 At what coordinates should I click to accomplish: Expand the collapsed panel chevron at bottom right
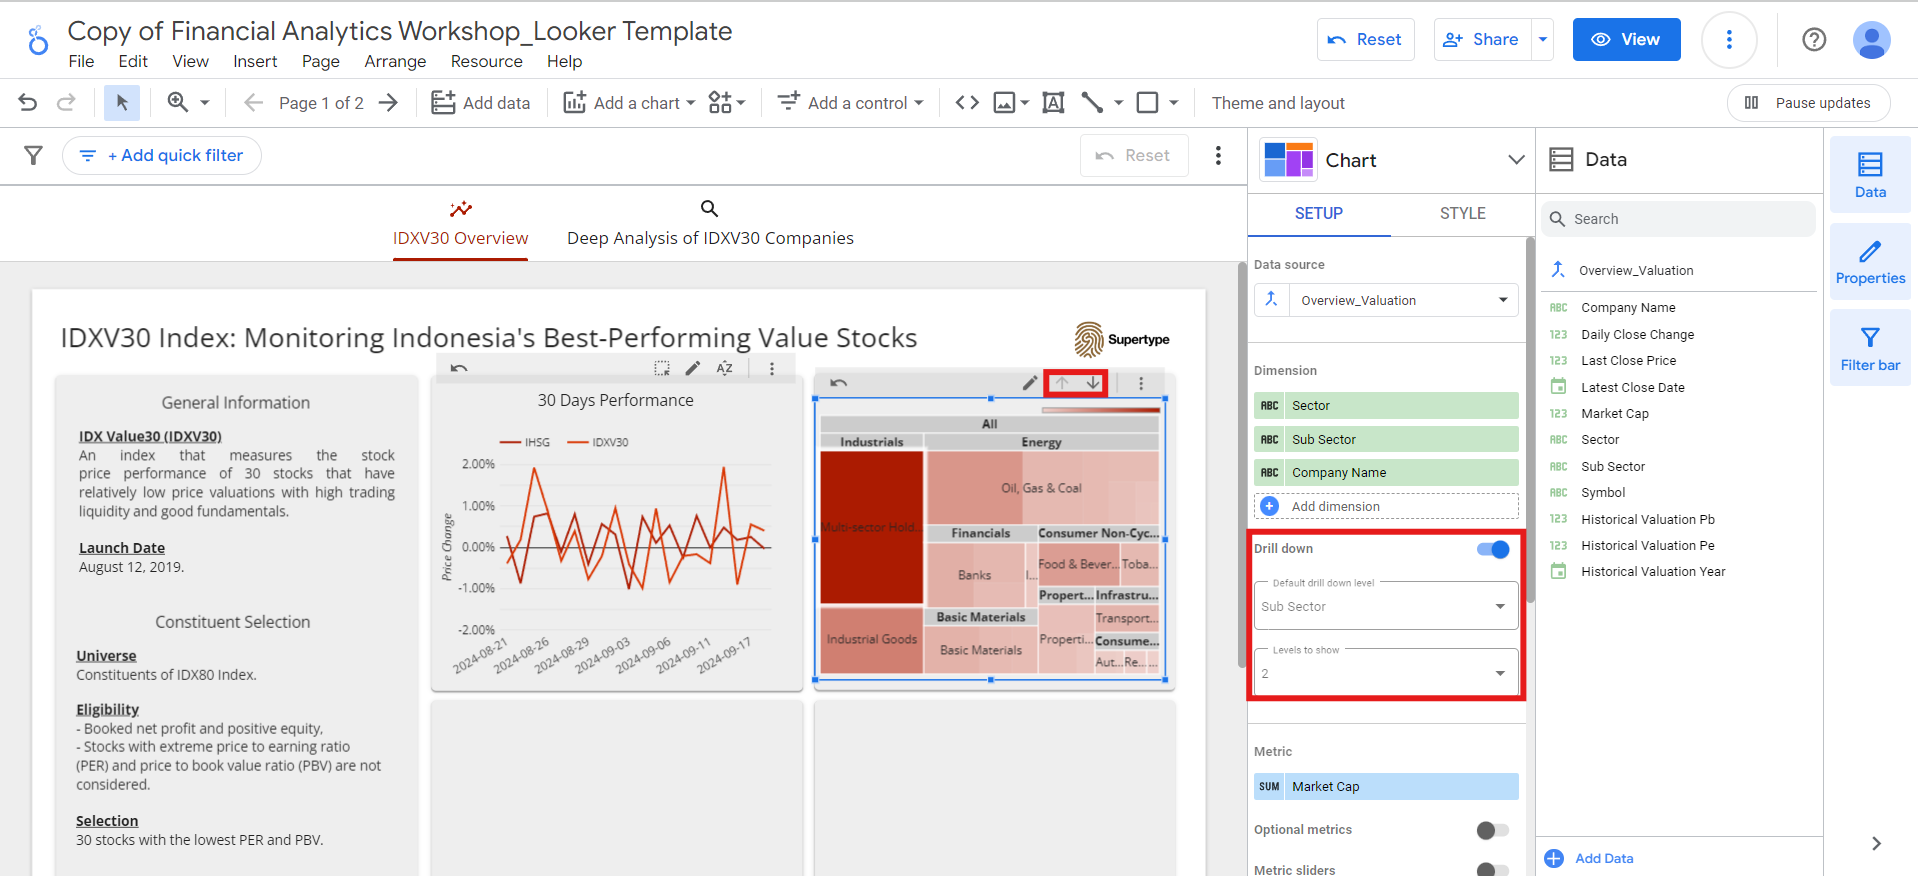1876,843
